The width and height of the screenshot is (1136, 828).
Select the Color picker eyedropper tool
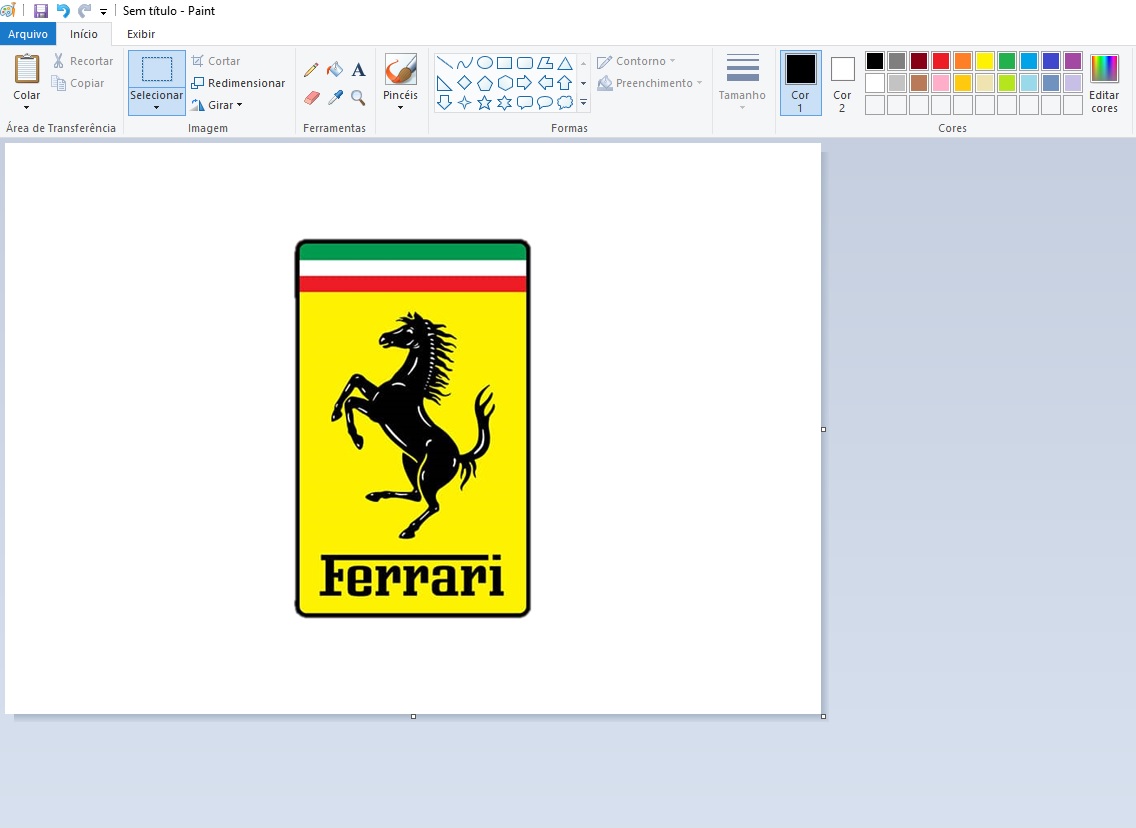(x=335, y=97)
